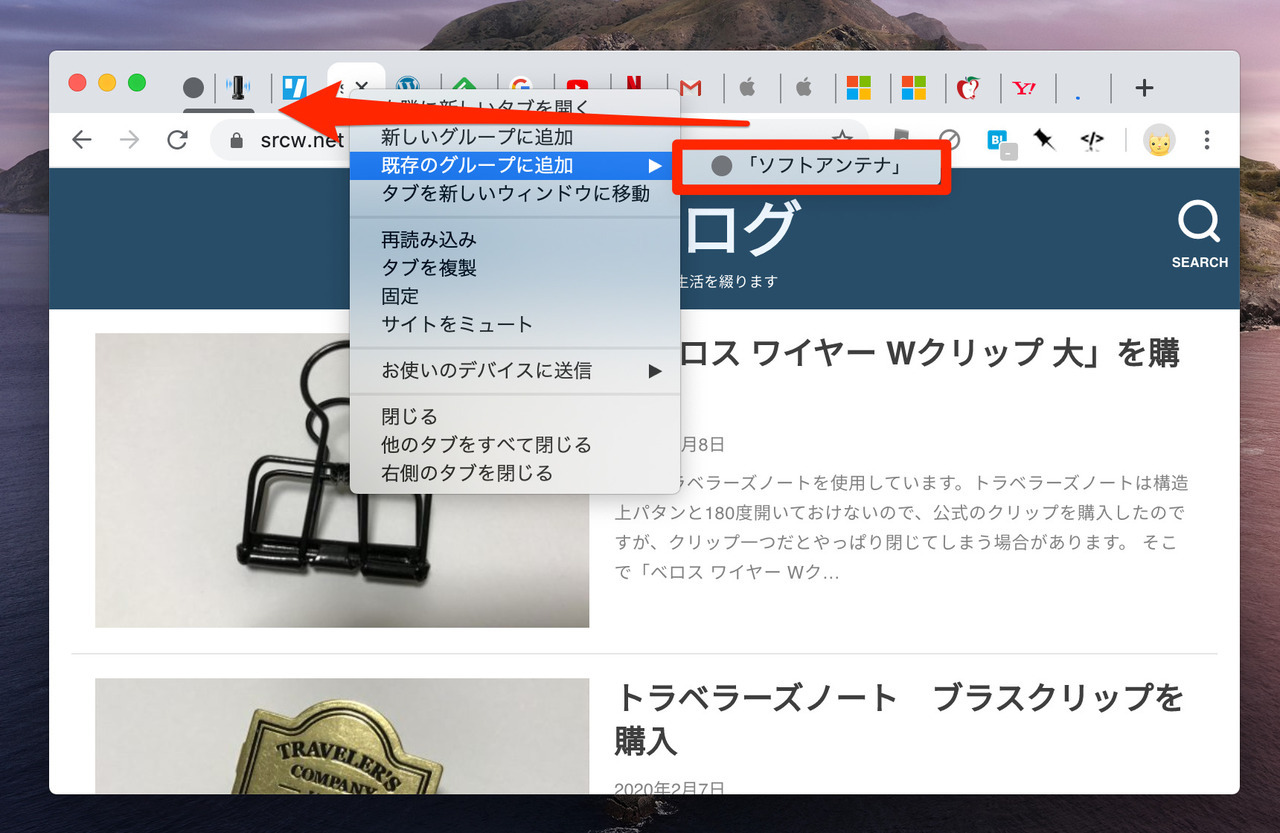Add a new tab with plus button
The width and height of the screenshot is (1280, 833).
point(1145,88)
